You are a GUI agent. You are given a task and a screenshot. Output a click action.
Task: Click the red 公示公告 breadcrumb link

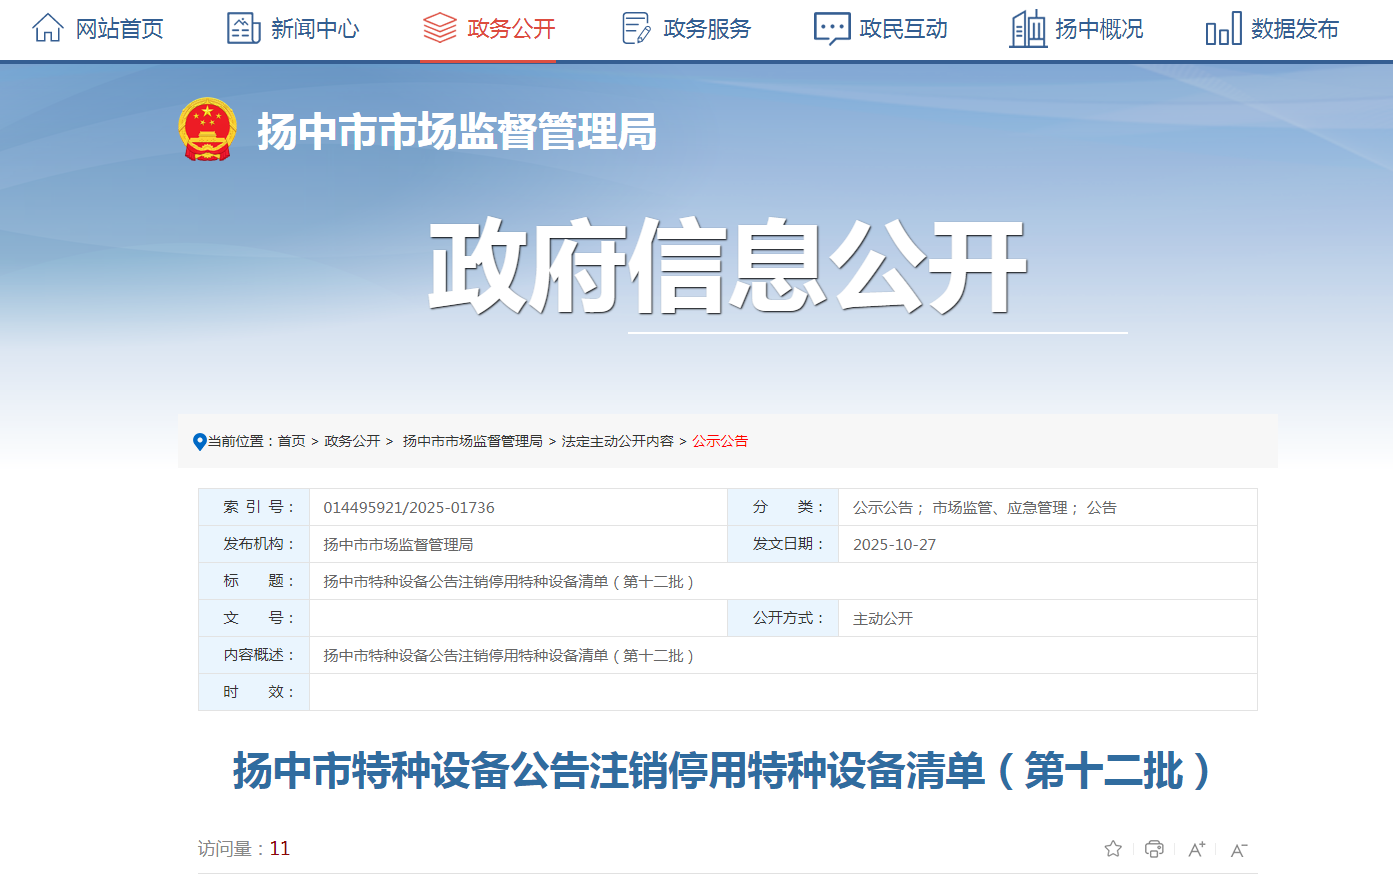click(720, 441)
